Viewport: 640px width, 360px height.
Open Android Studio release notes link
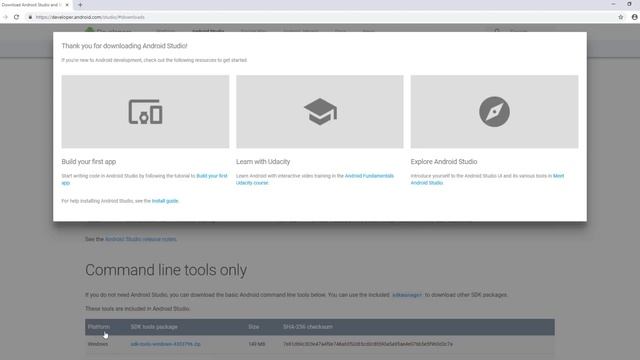[140, 239]
